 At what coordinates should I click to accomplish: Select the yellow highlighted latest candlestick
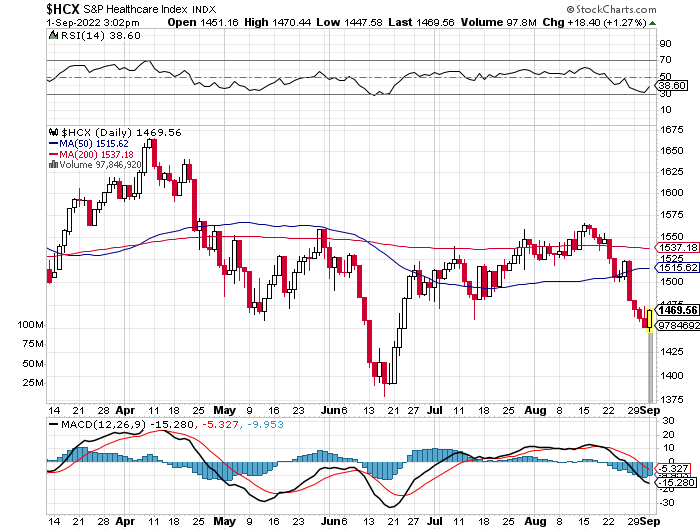click(650, 320)
